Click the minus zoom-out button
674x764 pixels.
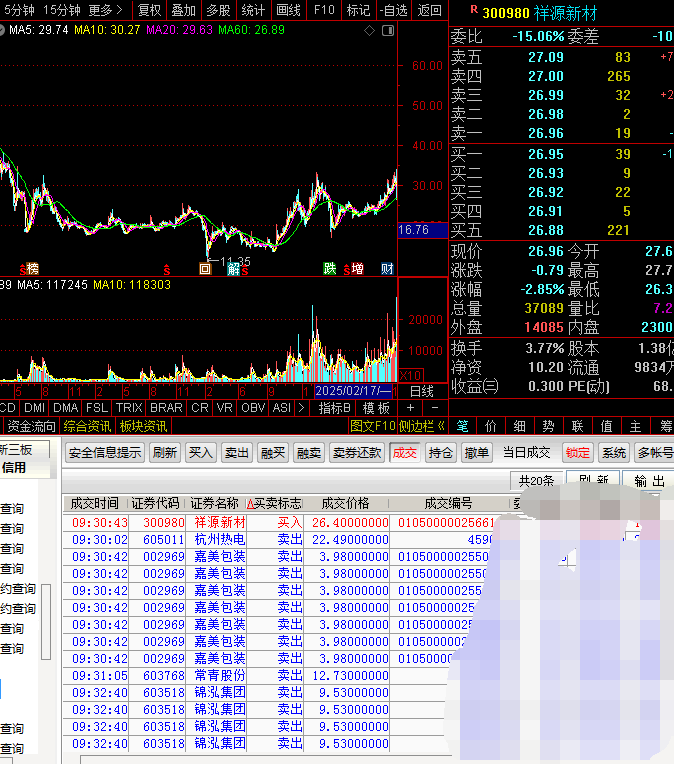click(x=435, y=407)
